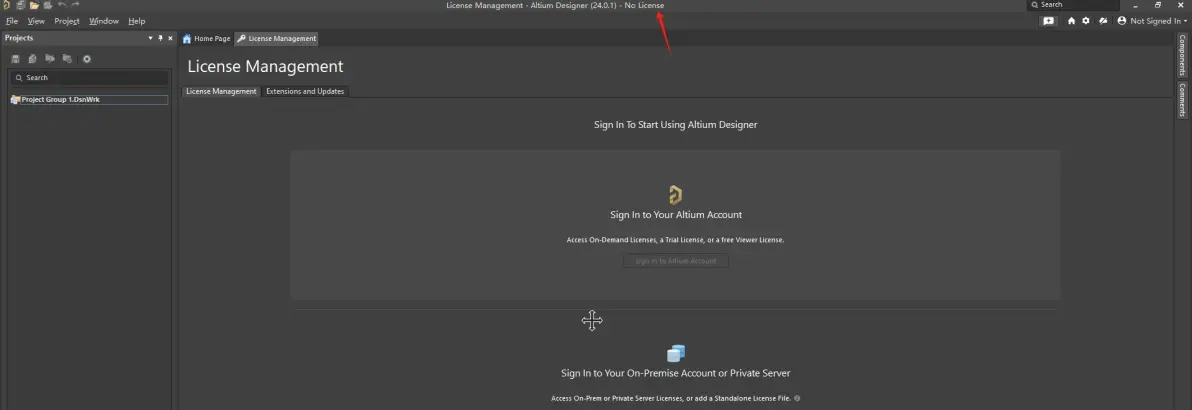Viewport: 1192px width, 410px height.
Task: Click the Redo arrow in the title bar
Action: coord(75,5)
